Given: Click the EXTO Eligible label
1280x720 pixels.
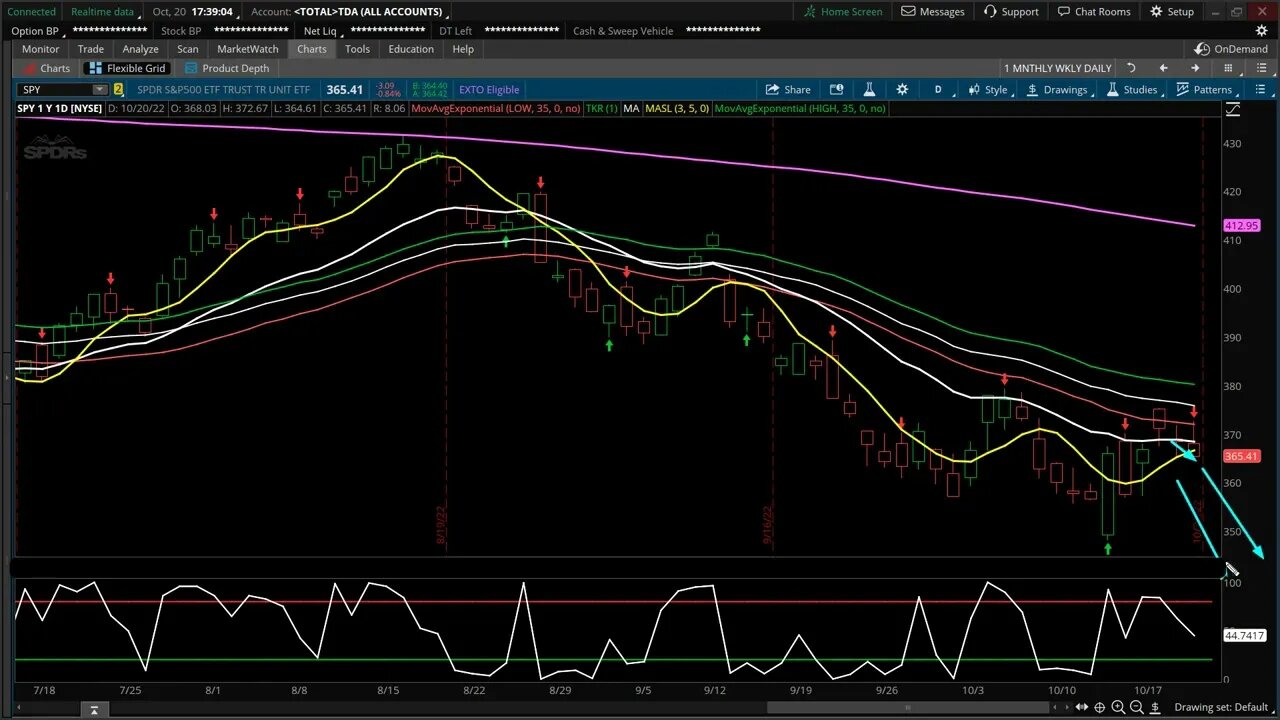Looking at the screenshot, I should pyautogui.click(x=489, y=89).
